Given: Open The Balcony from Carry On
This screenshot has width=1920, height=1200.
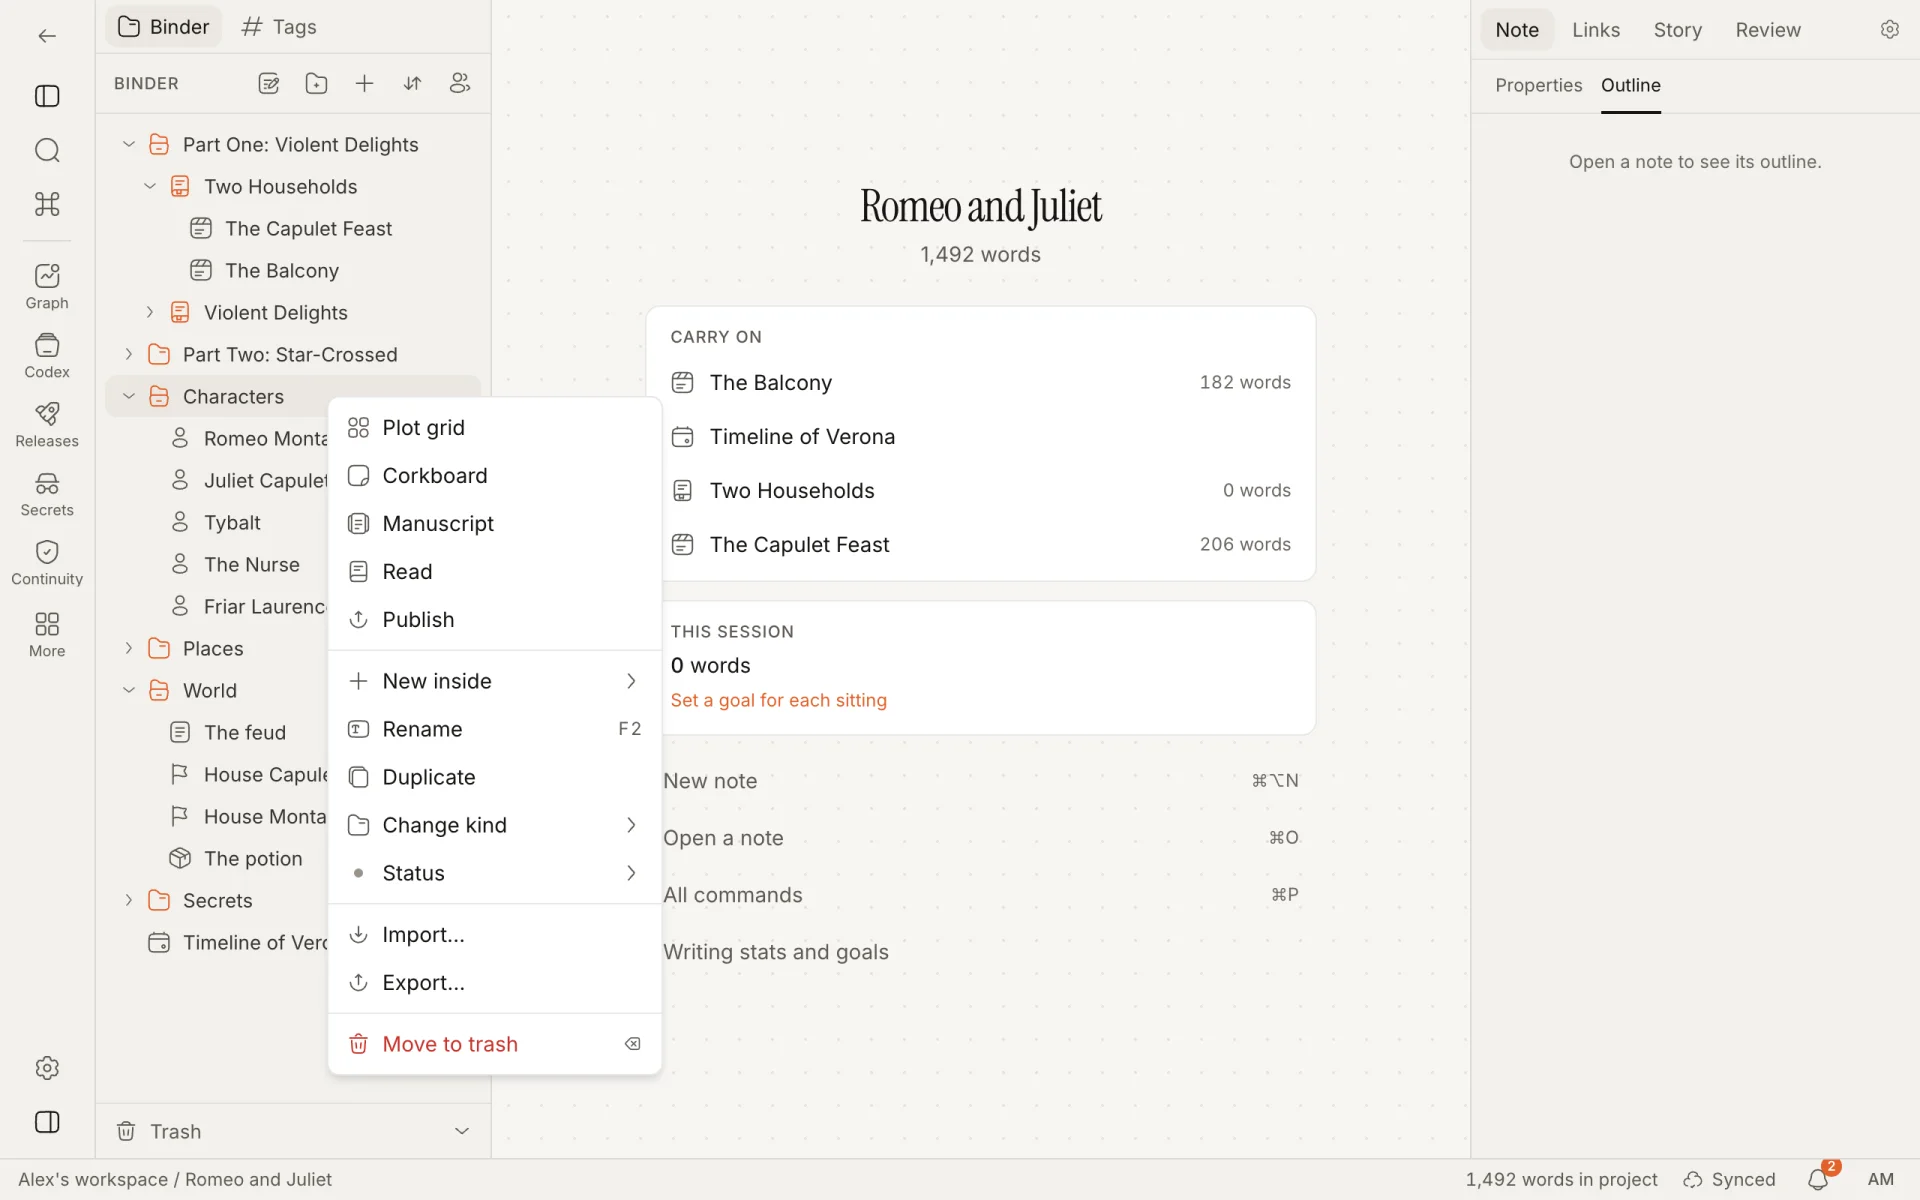Looking at the screenshot, I should (980, 383).
